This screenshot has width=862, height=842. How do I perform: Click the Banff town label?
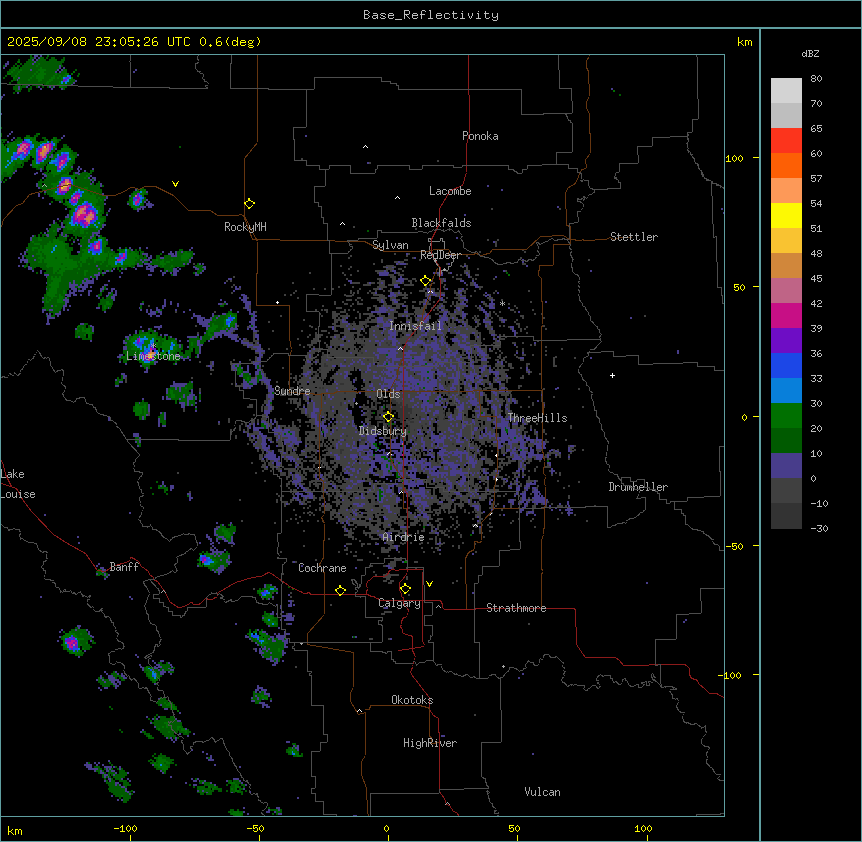124,567
